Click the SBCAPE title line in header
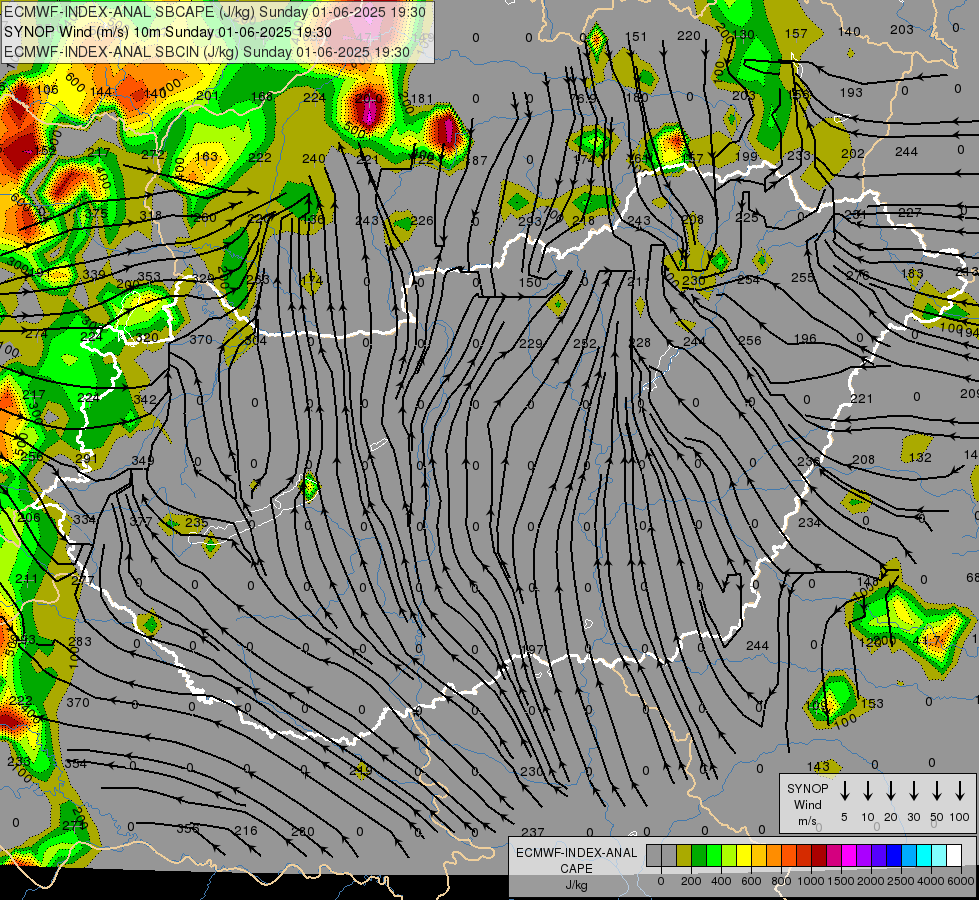This screenshot has height=900, width=979. pos(215,12)
